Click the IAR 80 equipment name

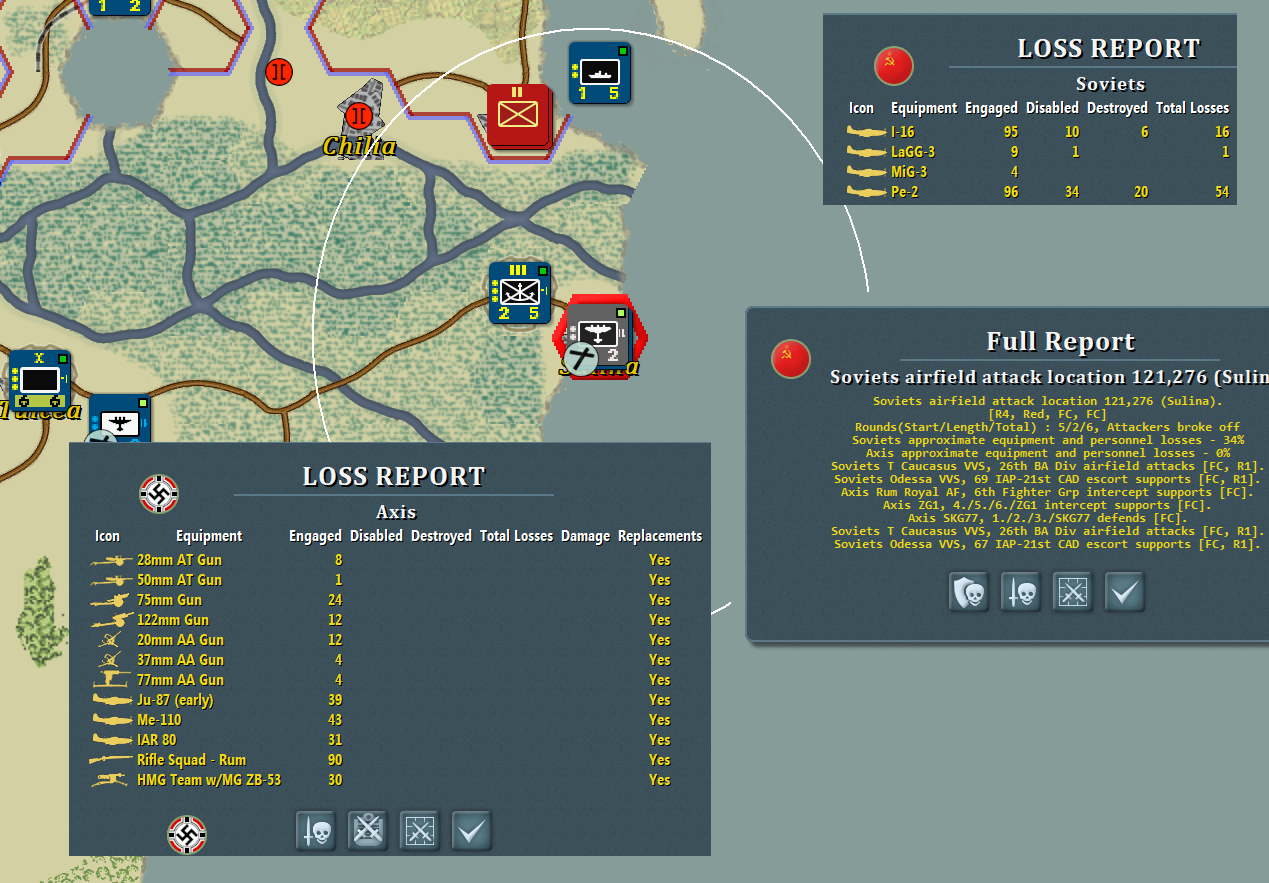(x=156, y=740)
